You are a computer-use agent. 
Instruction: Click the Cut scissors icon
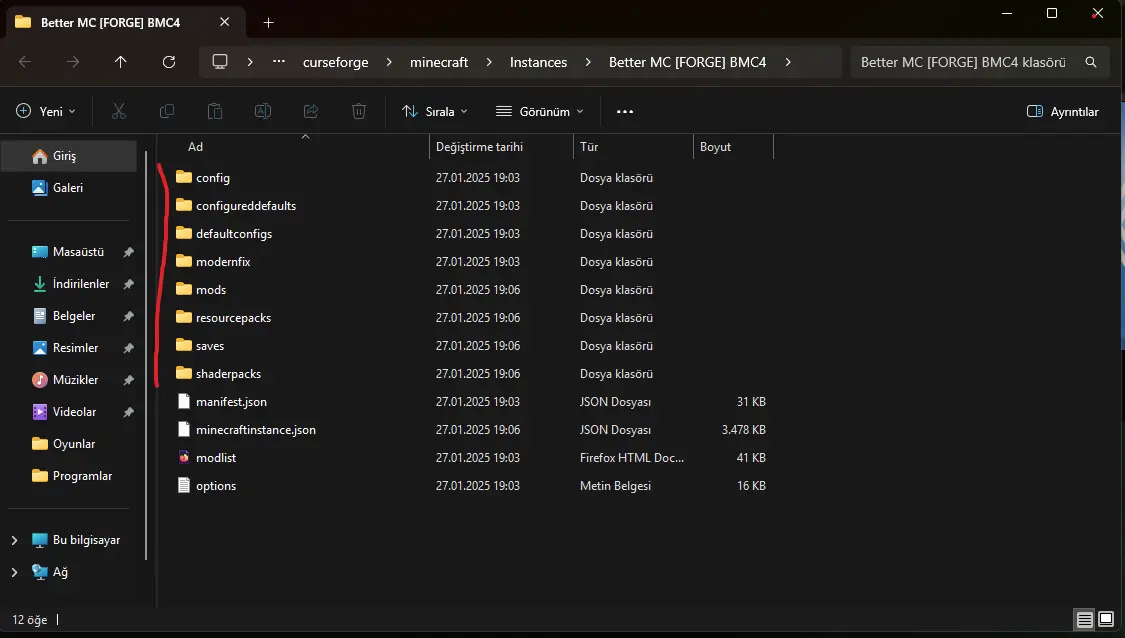tap(119, 111)
